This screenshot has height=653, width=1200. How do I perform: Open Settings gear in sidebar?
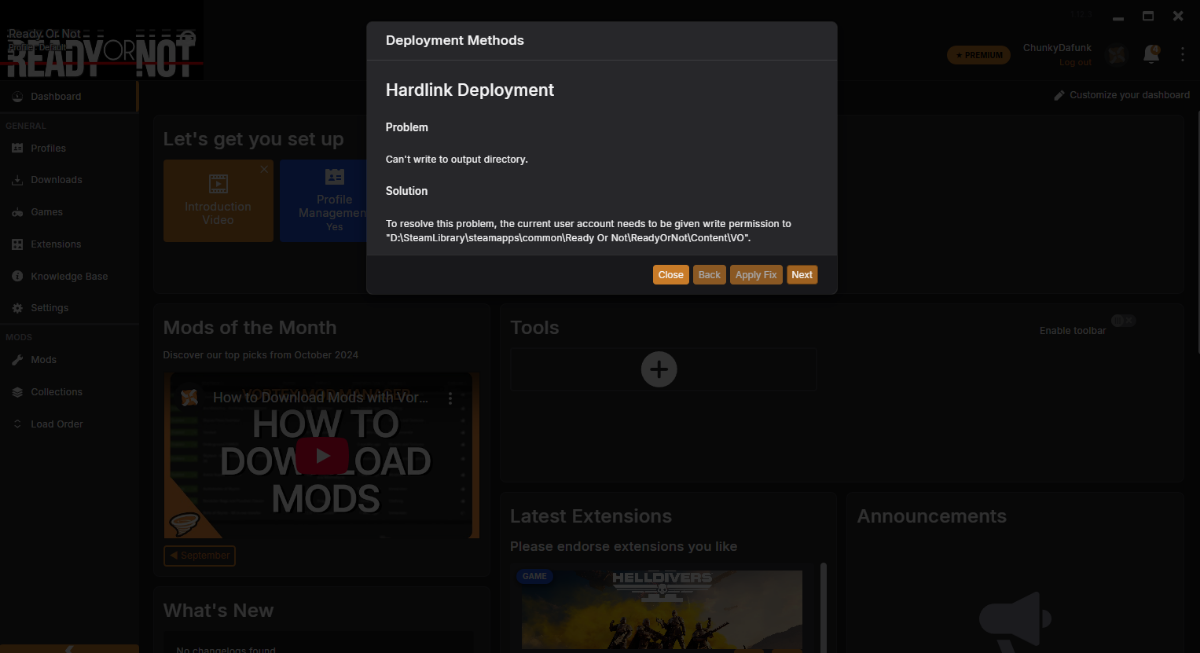[18, 308]
